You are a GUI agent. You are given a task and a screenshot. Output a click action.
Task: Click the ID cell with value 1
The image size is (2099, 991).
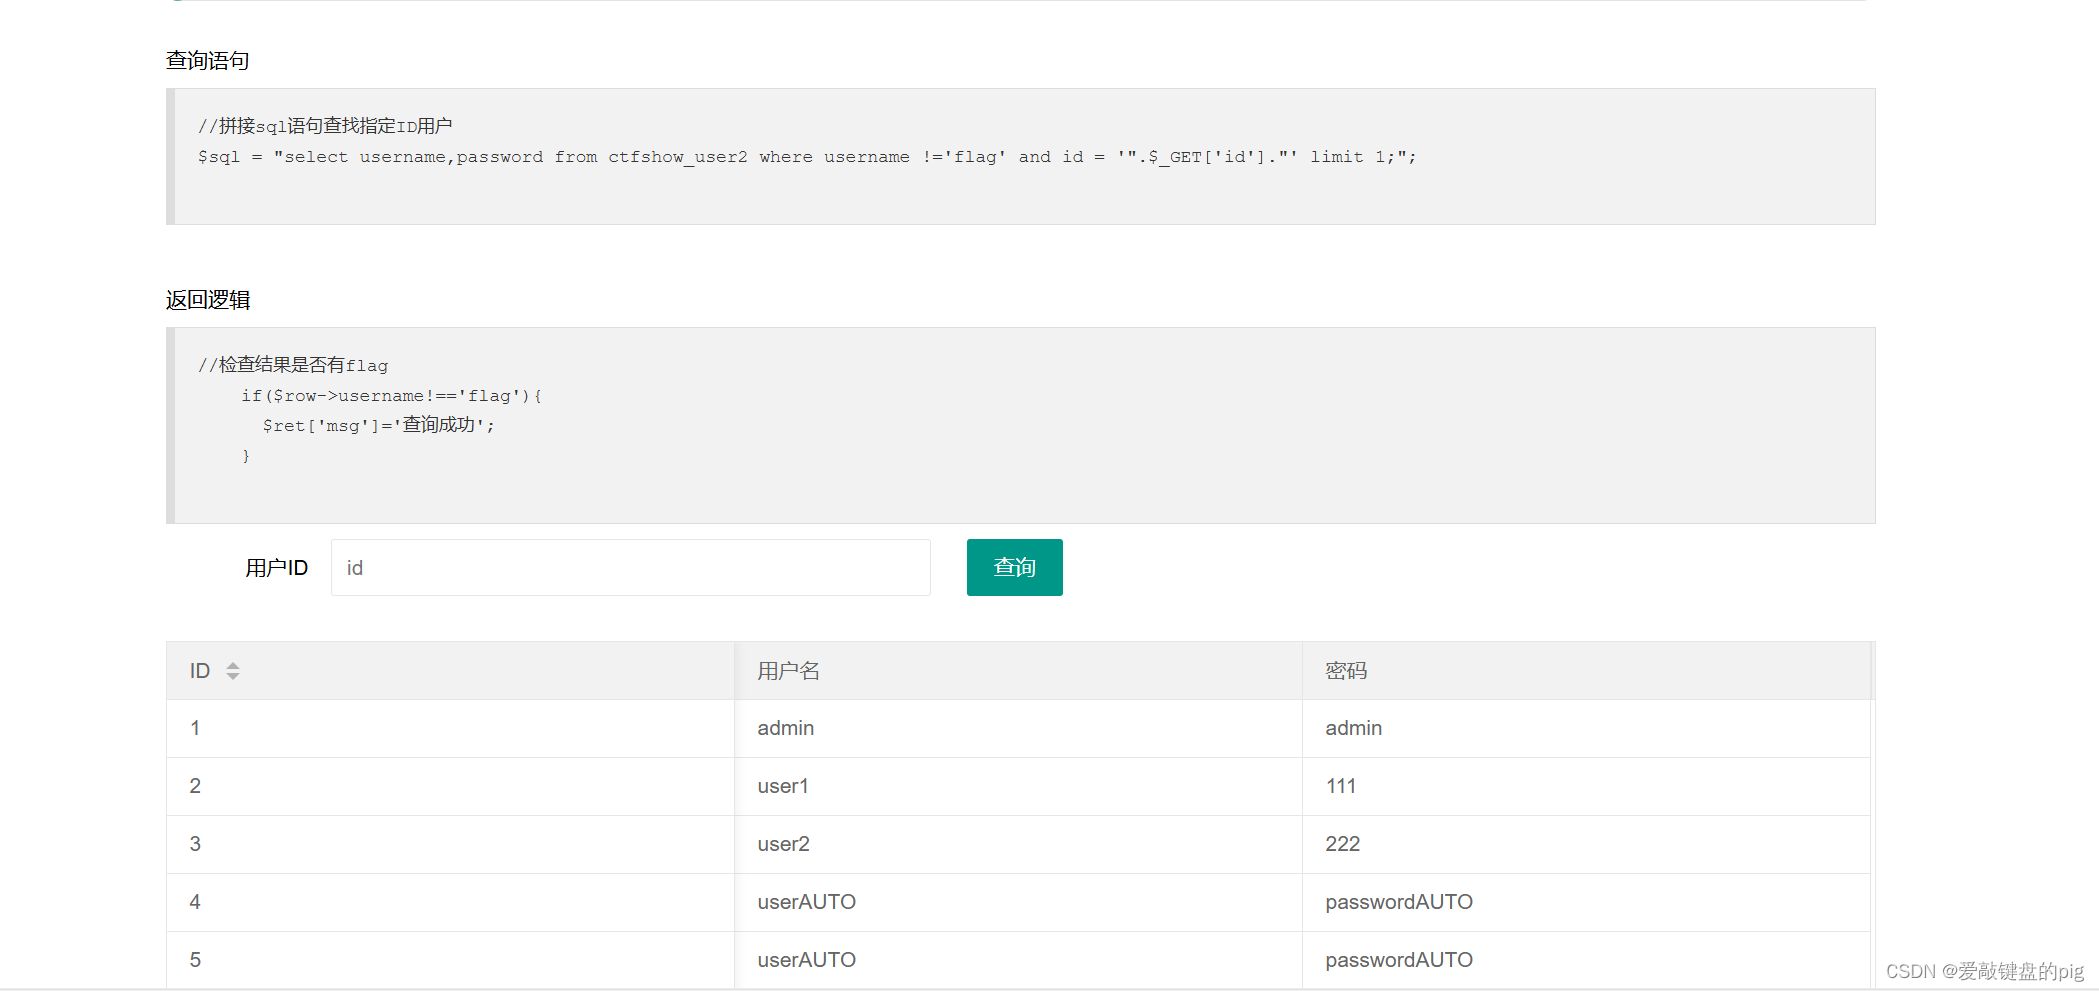click(450, 728)
